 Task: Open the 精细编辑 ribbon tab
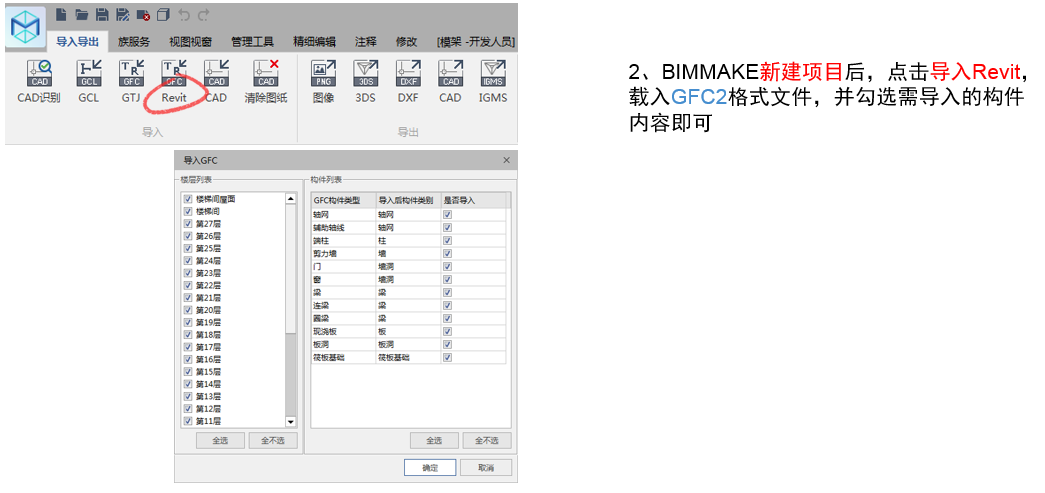[x=315, y=41]
